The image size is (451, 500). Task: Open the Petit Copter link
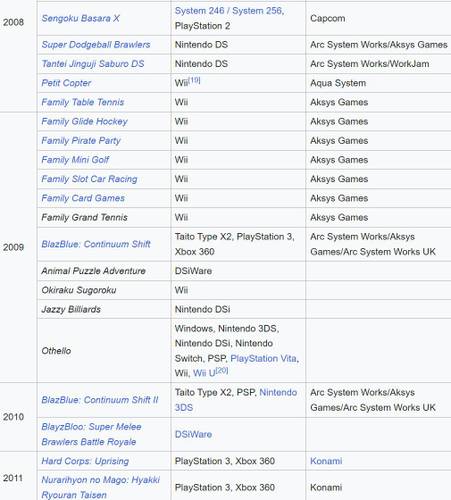(x=66, y=83)
